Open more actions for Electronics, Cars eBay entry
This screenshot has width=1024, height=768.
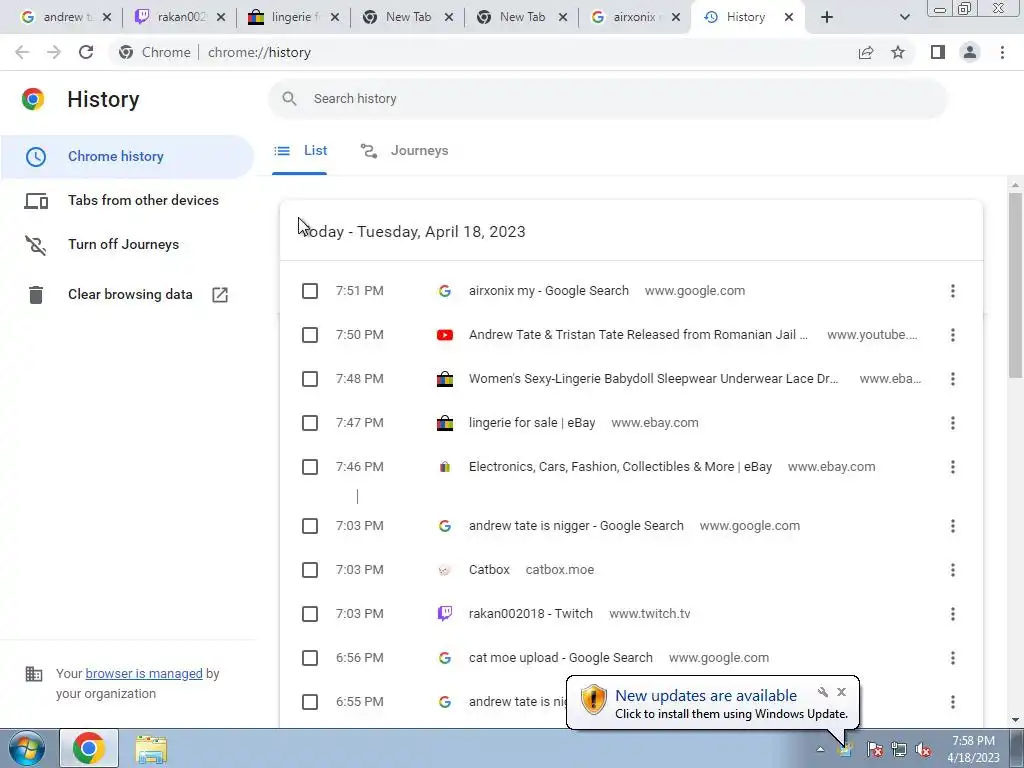tap(953, 467)
